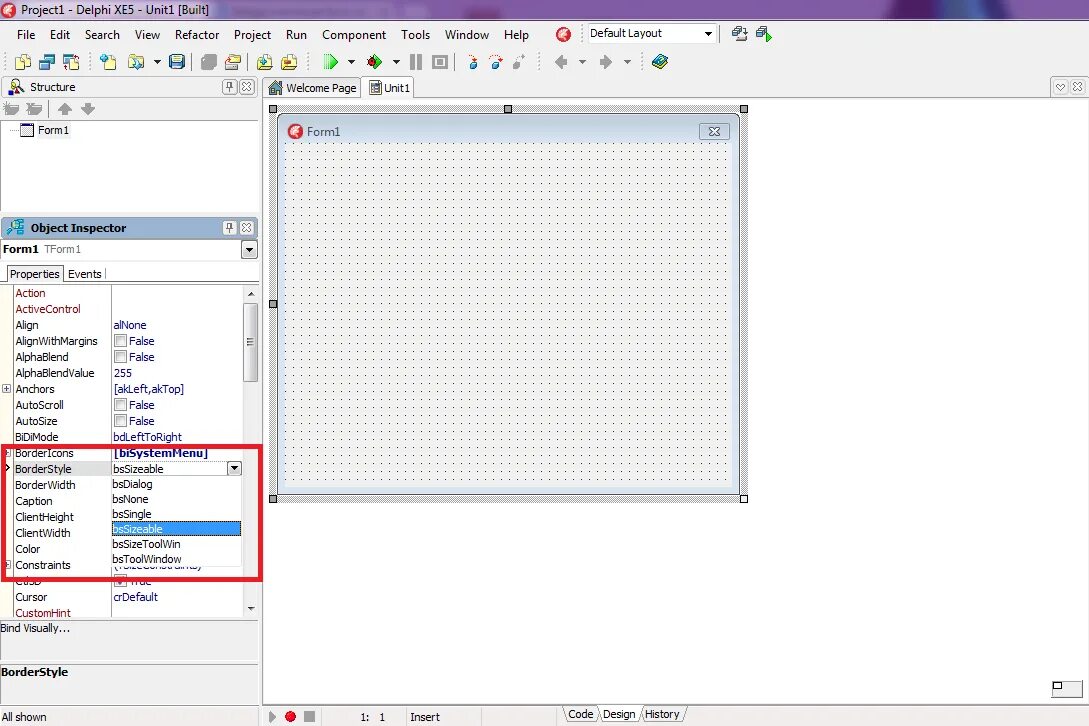Select Form1 in the Structure tree

53,130
